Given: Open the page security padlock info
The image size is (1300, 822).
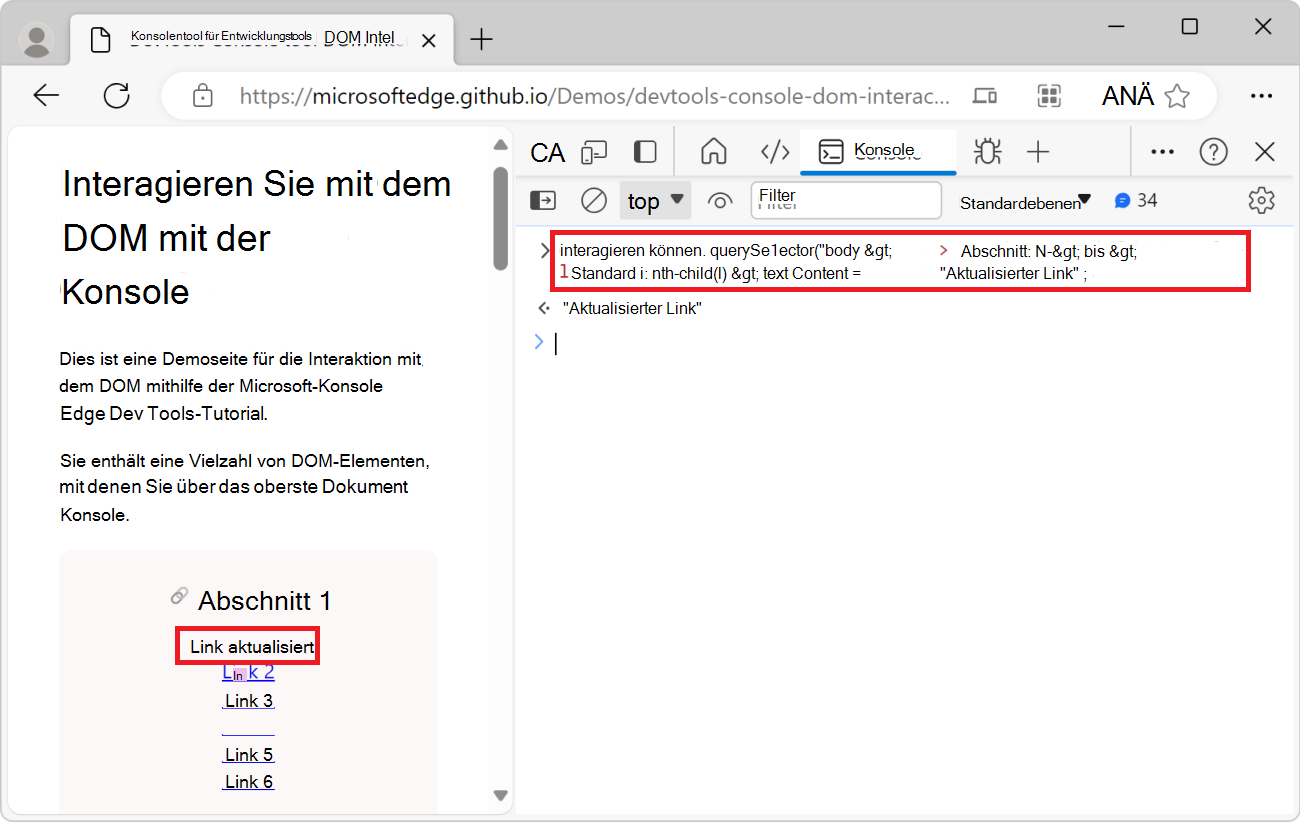Looking at the screenshot, I should tap(202, 95).
